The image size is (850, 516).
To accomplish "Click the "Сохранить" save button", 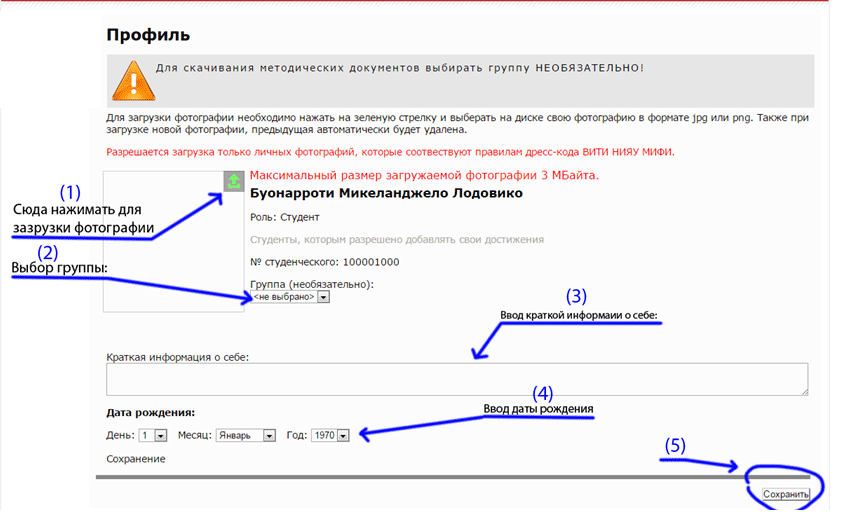I will (x=785, y=494).
